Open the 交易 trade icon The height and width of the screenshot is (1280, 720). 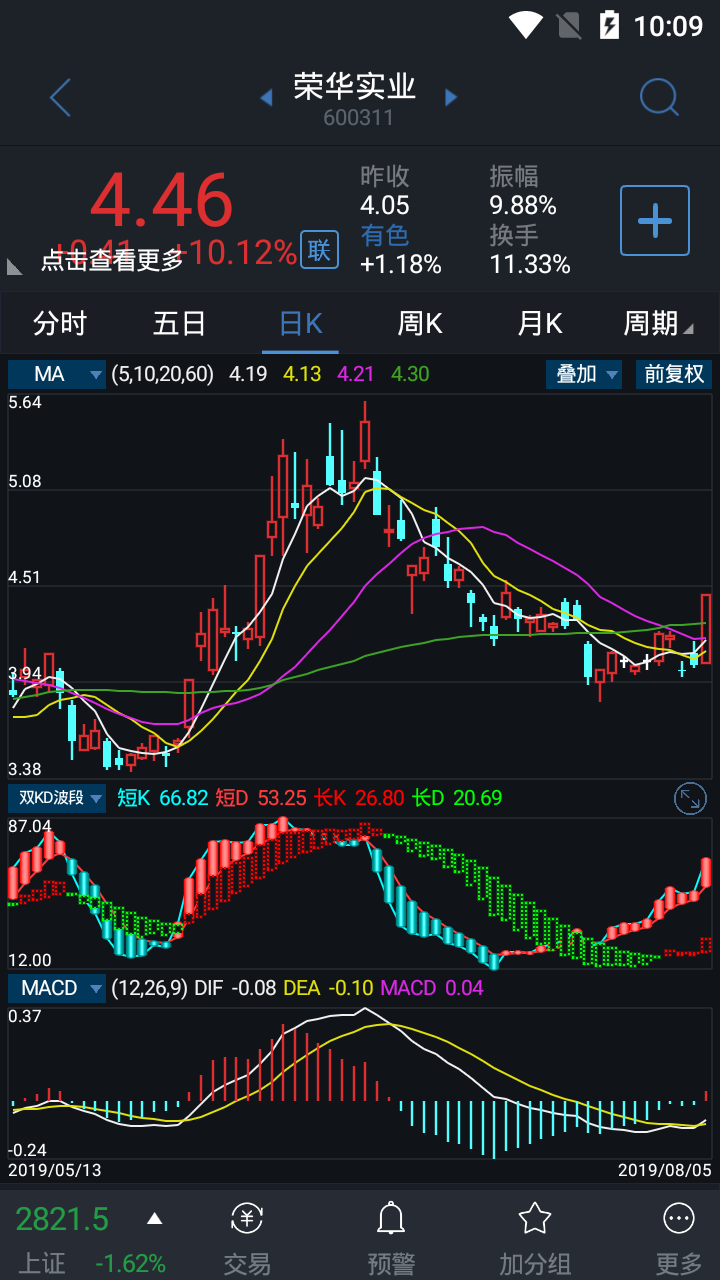[247, 1218]
